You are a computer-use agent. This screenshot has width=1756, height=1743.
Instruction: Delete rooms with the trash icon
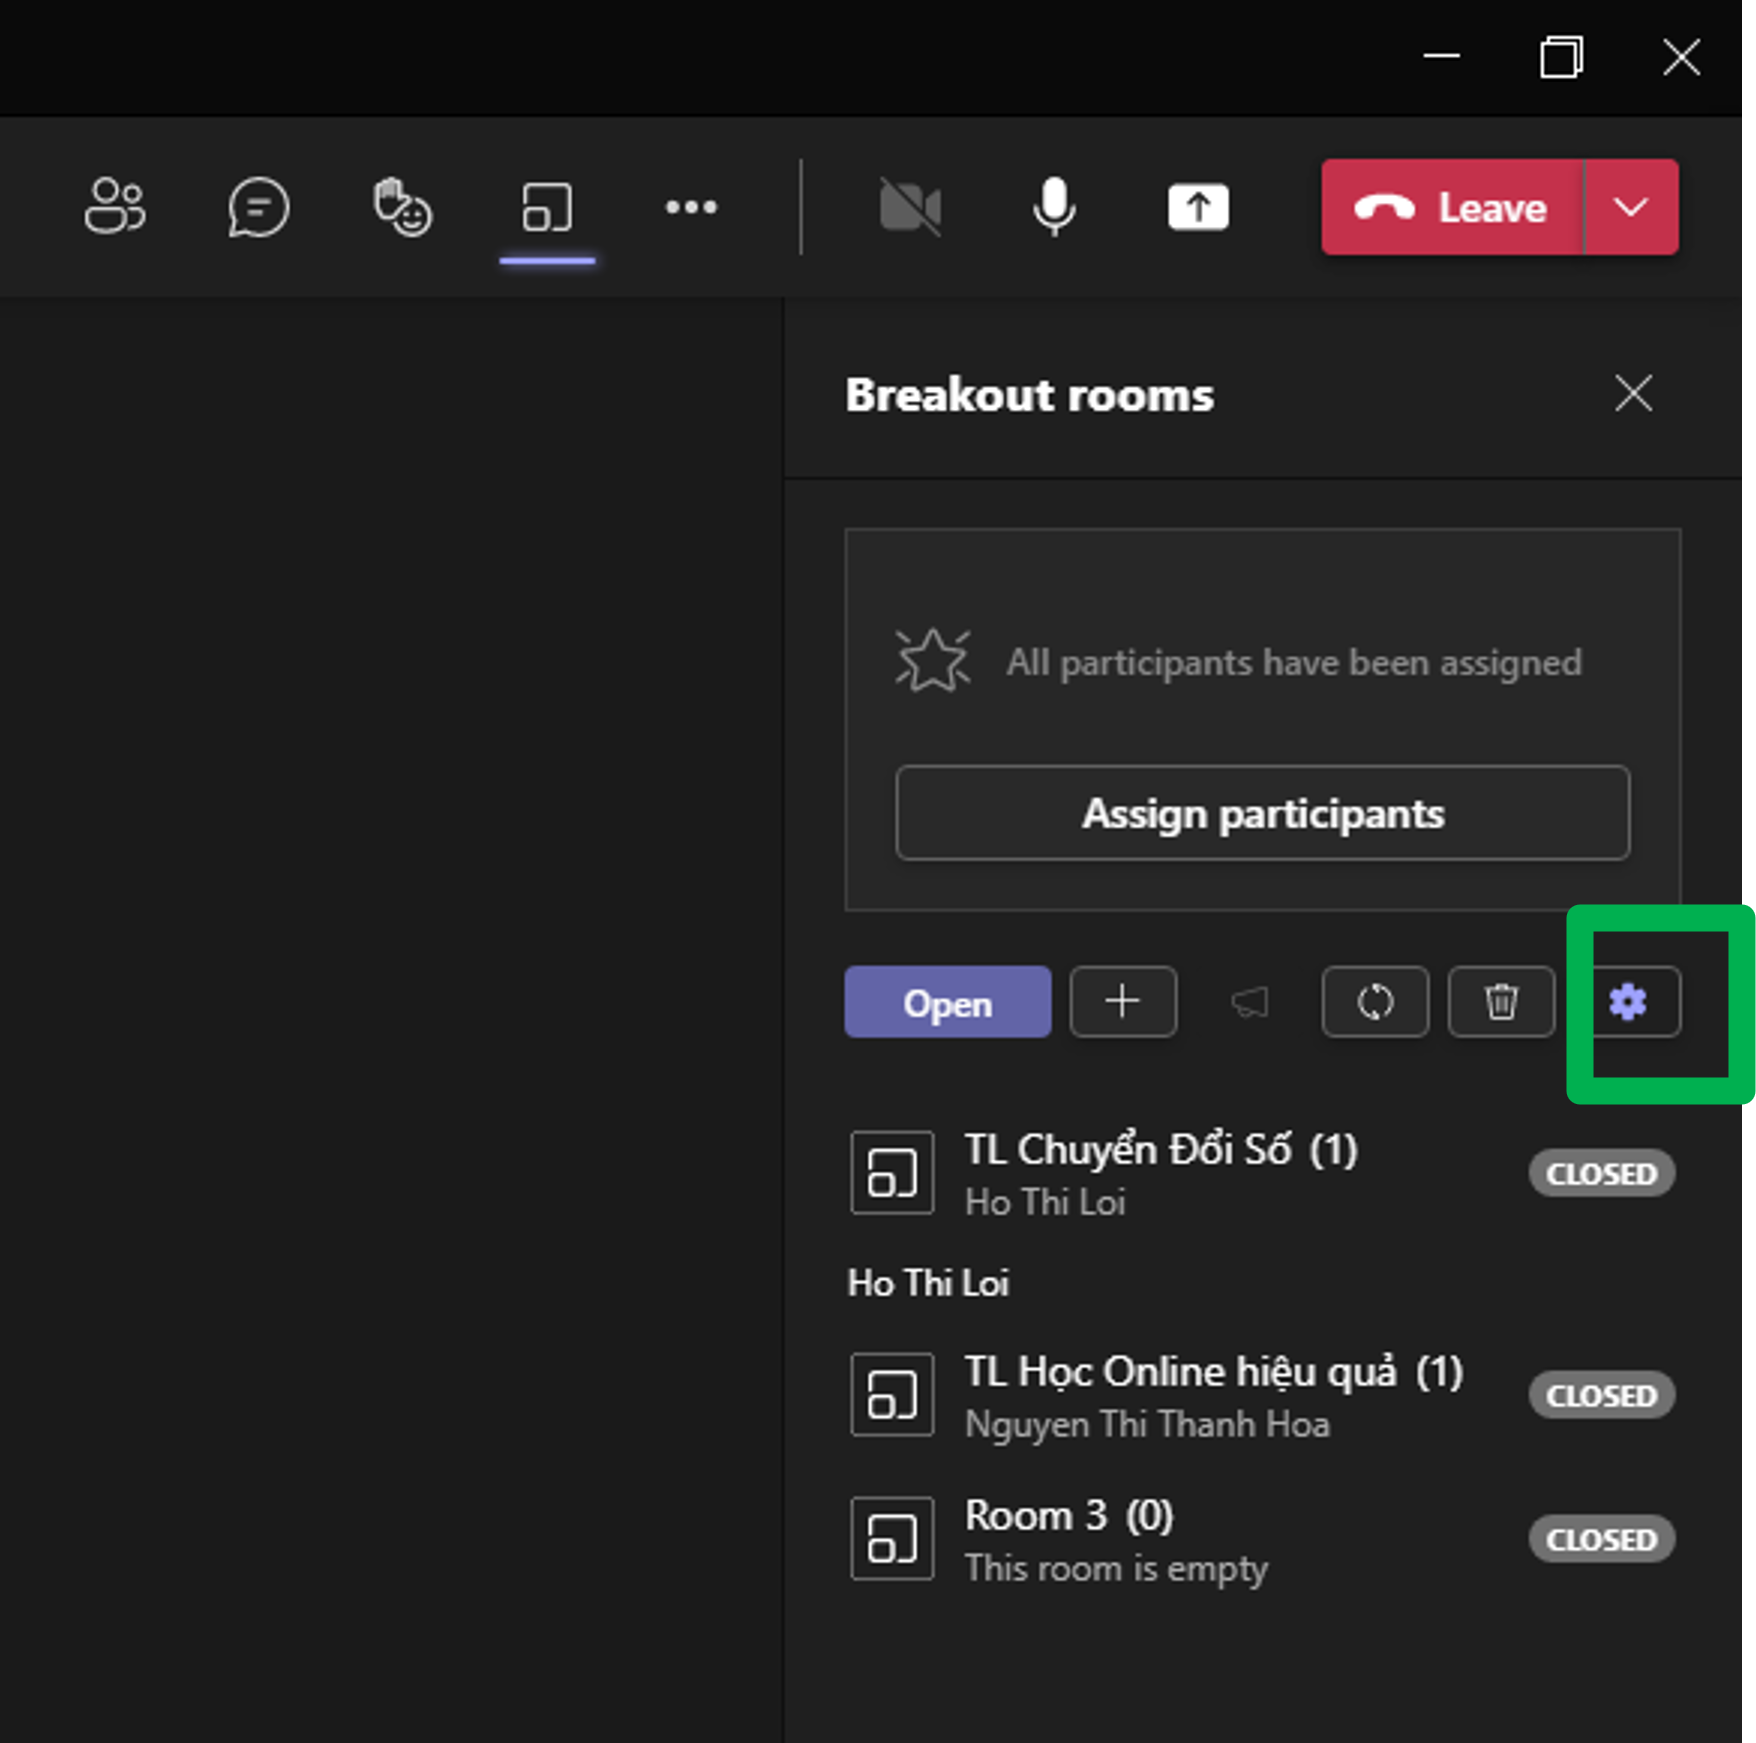[x=1501, y=1001]
